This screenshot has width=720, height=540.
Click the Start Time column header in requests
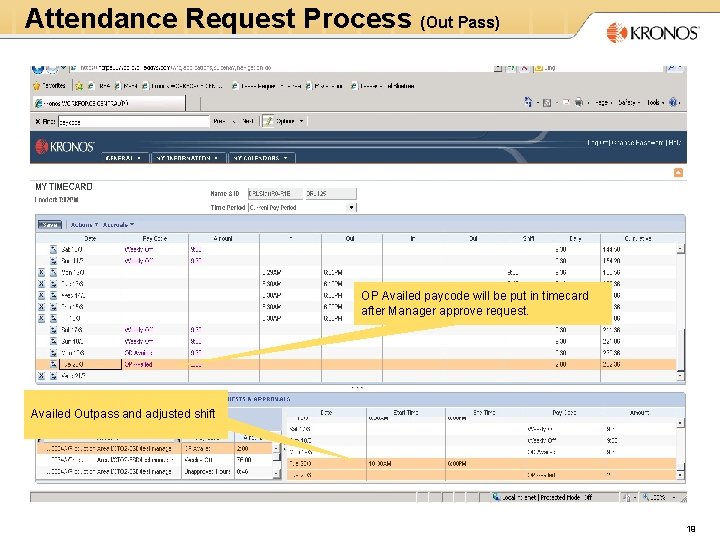[406, 413]
